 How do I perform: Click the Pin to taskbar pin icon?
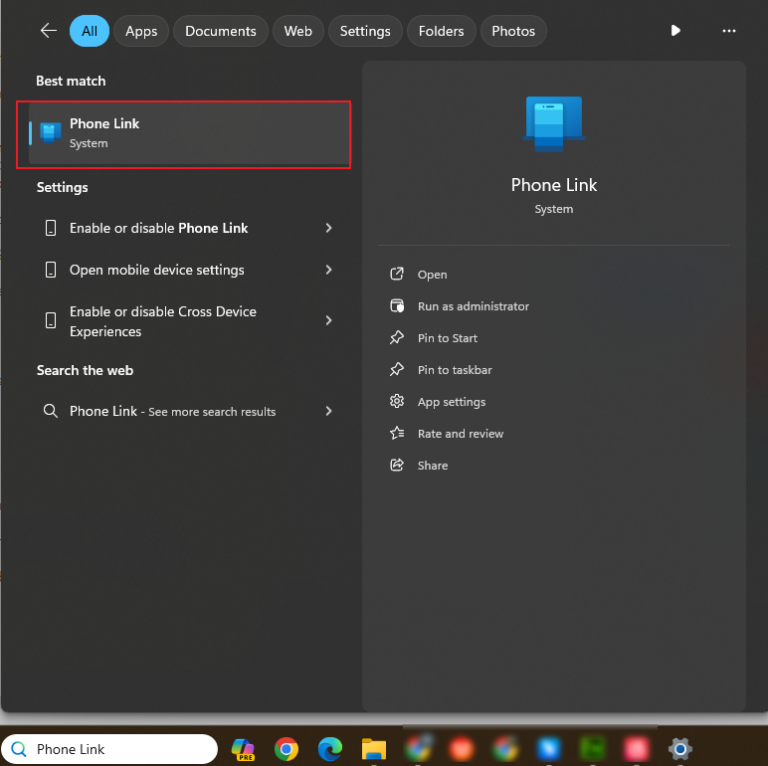(x=397, y=369)
